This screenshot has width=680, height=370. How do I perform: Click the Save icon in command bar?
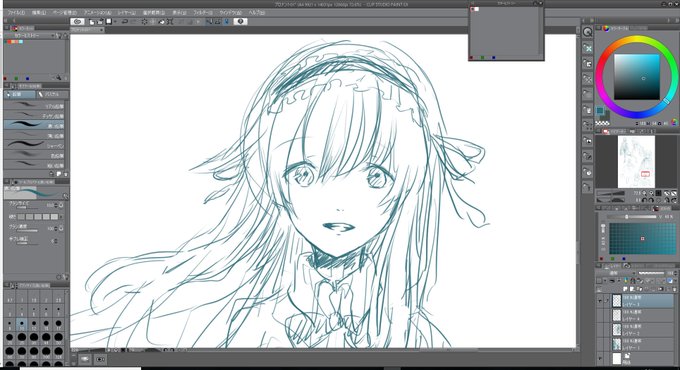click(x=109, y=21)
